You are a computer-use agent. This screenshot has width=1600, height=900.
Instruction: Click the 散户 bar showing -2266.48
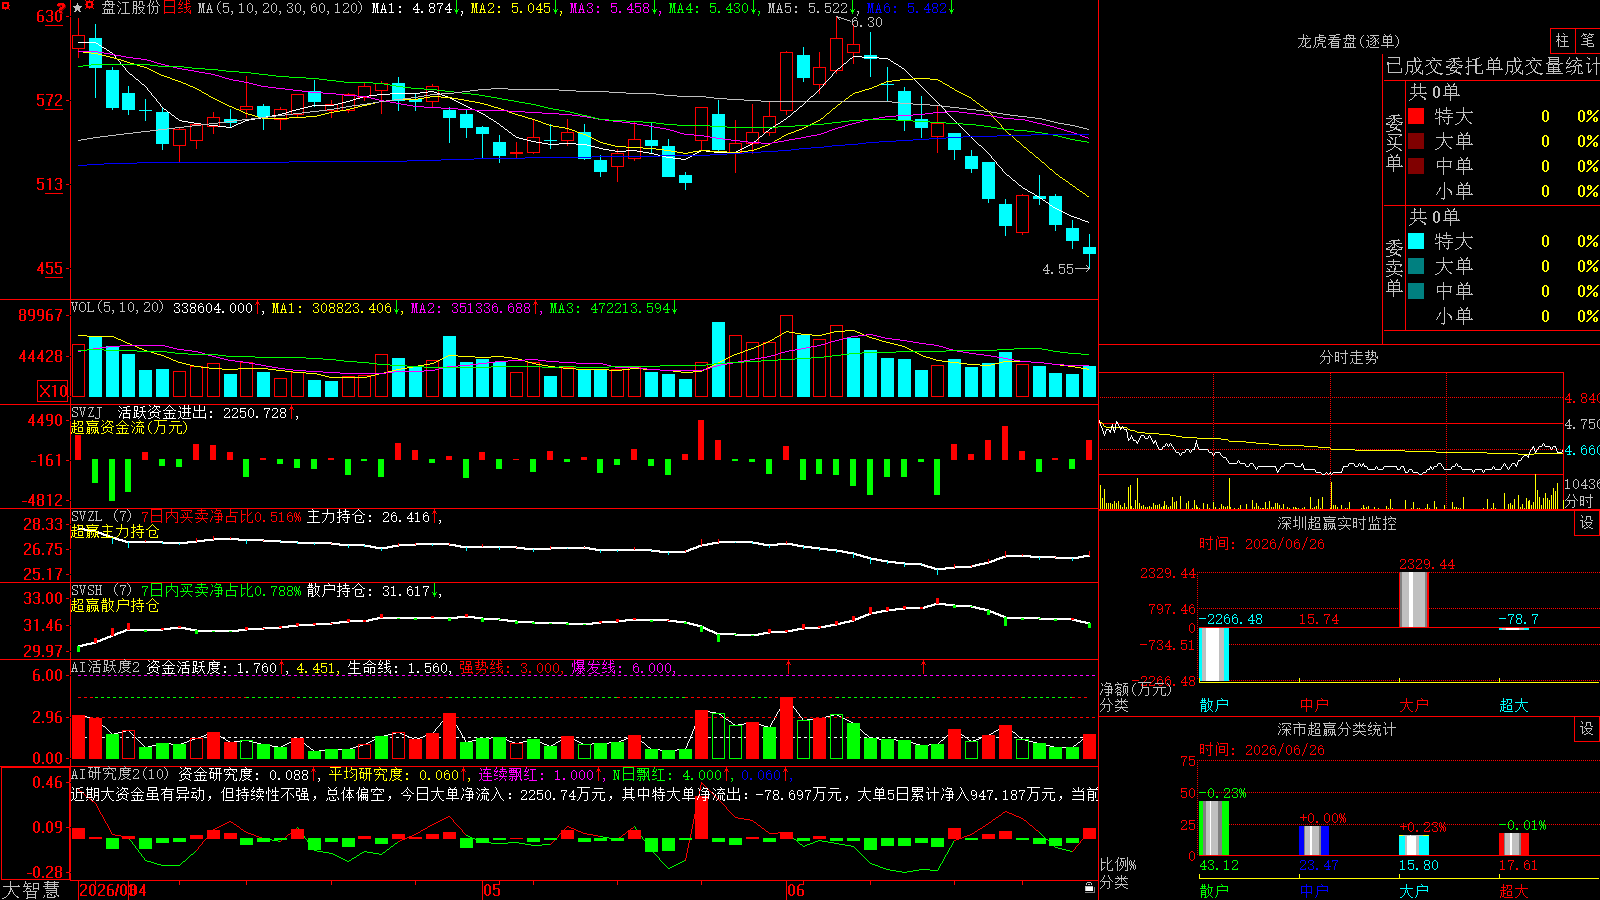click(x=1213, y=654)
